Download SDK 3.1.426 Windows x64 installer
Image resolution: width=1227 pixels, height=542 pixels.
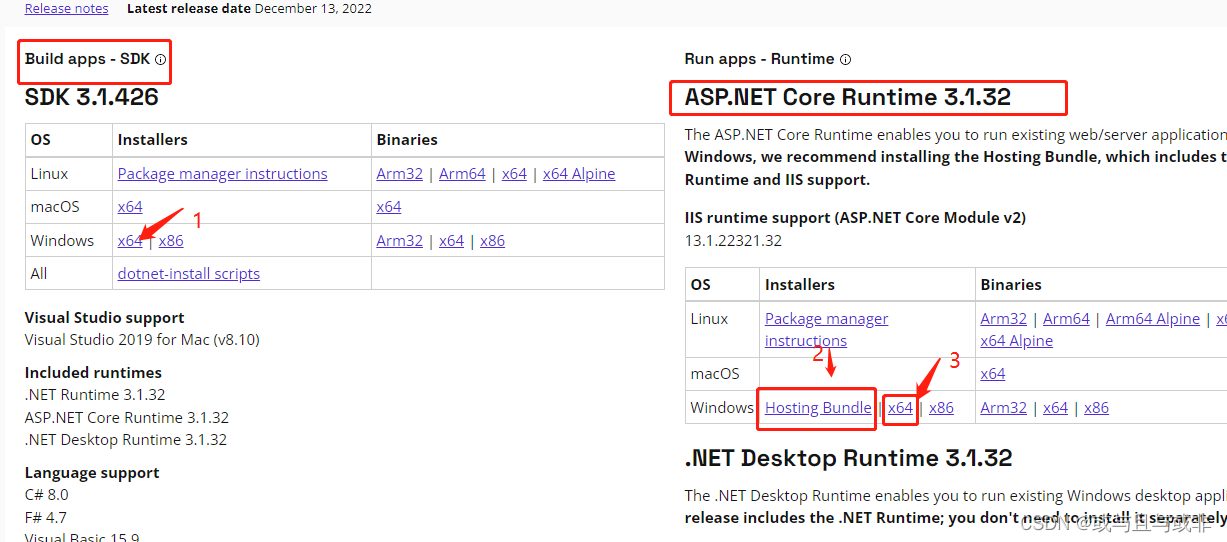tap(129, 240)
